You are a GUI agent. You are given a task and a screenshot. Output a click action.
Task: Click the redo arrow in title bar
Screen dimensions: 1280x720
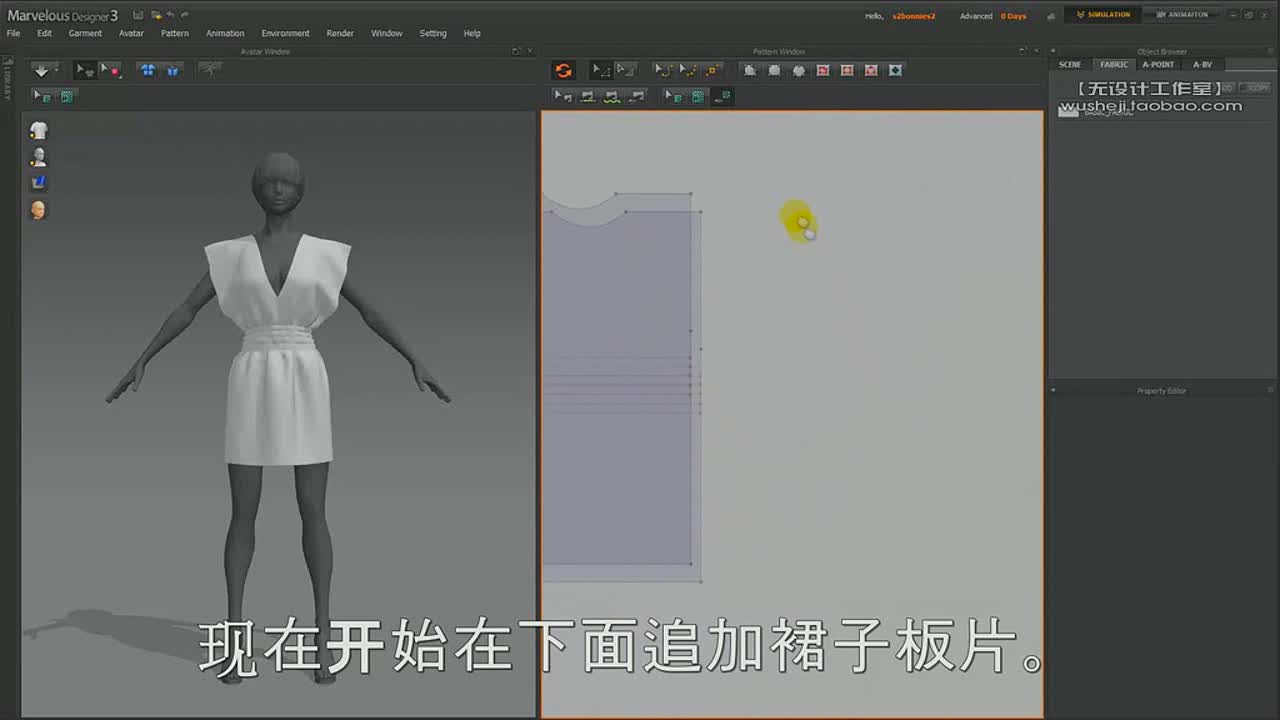click(x=185, y=15)
